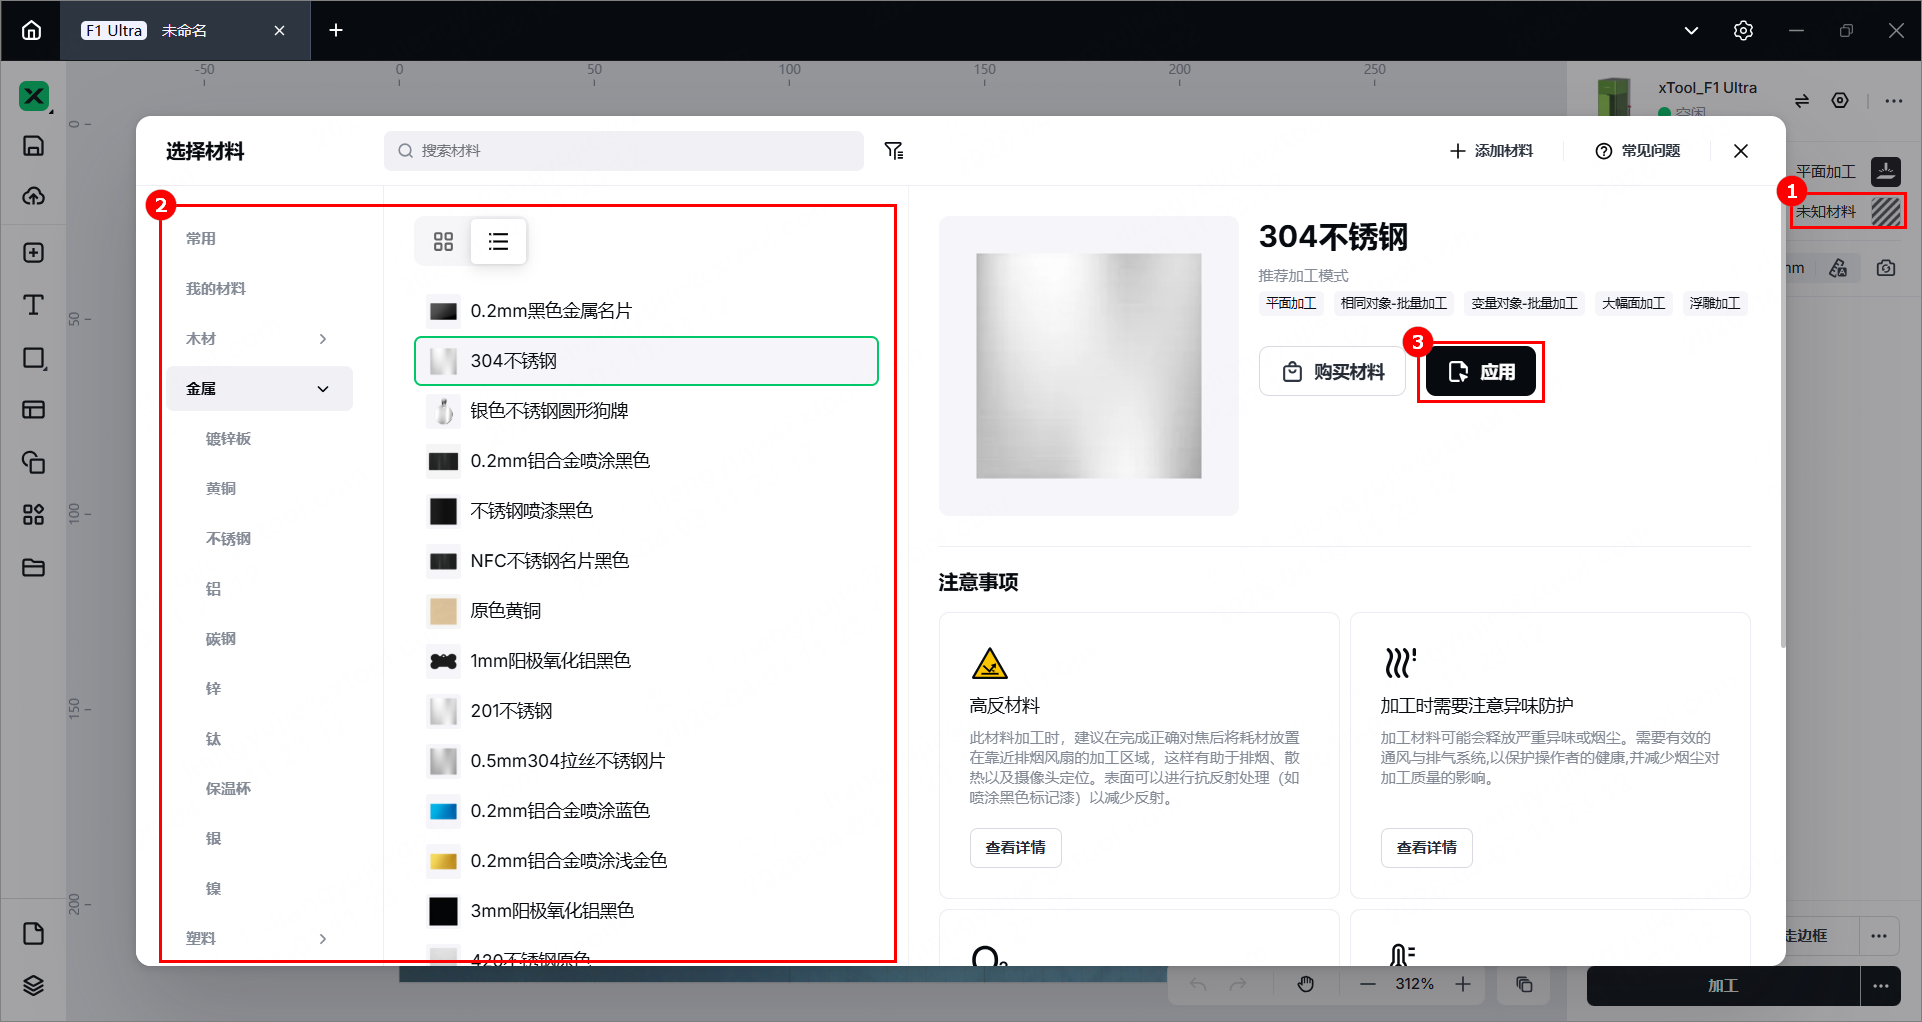Click the 购买材料 button
Viewport: 1922px width, 1022px height.
pyautogui.click(x=1333, y=372)
